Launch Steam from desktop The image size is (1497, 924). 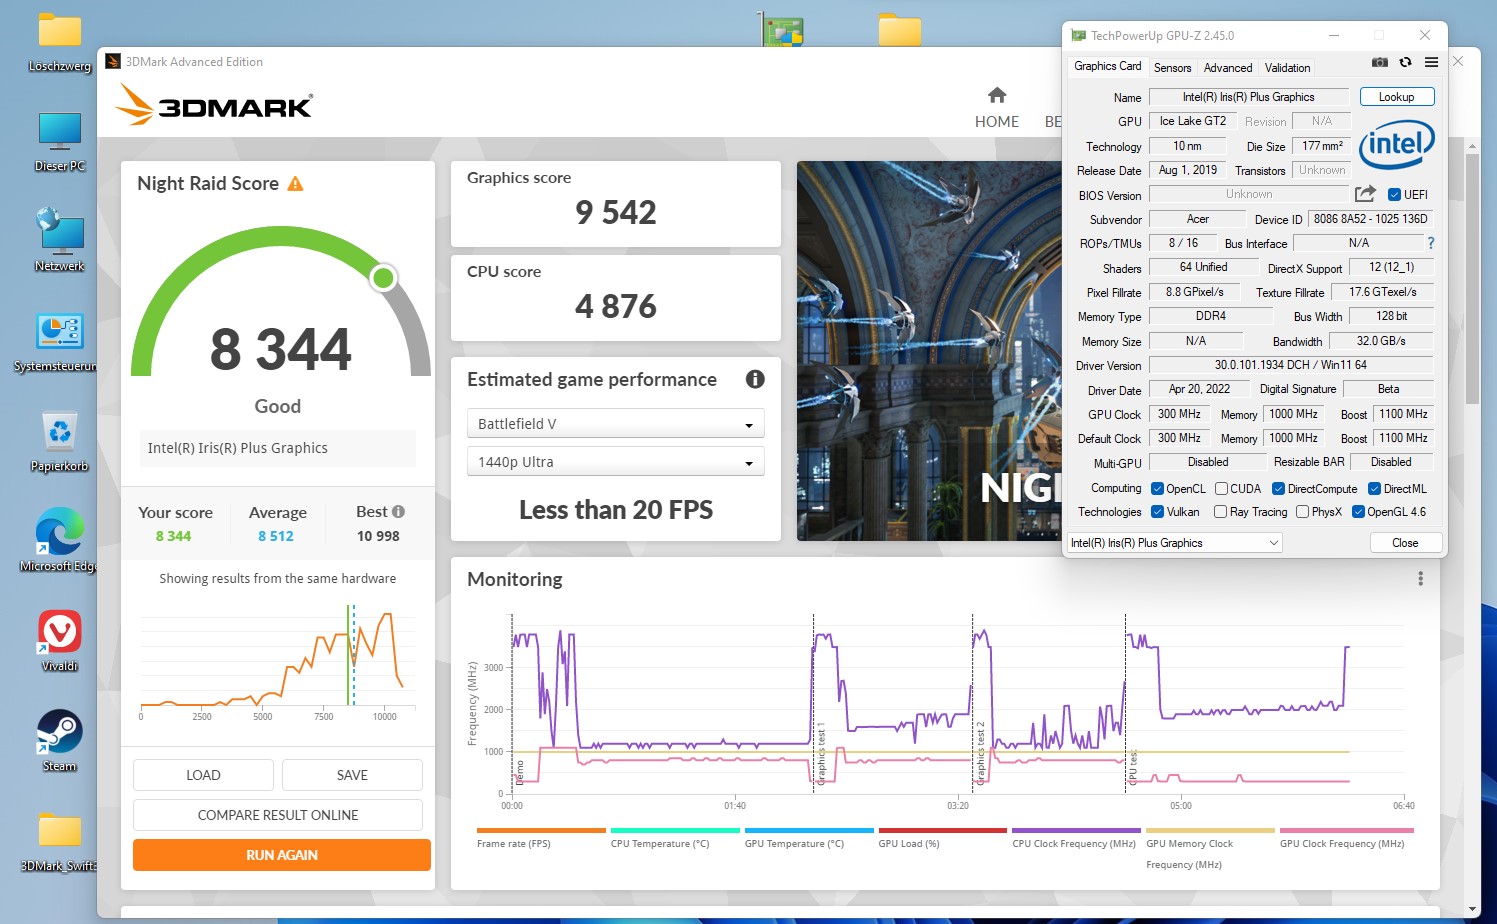(x=60, y=741)
